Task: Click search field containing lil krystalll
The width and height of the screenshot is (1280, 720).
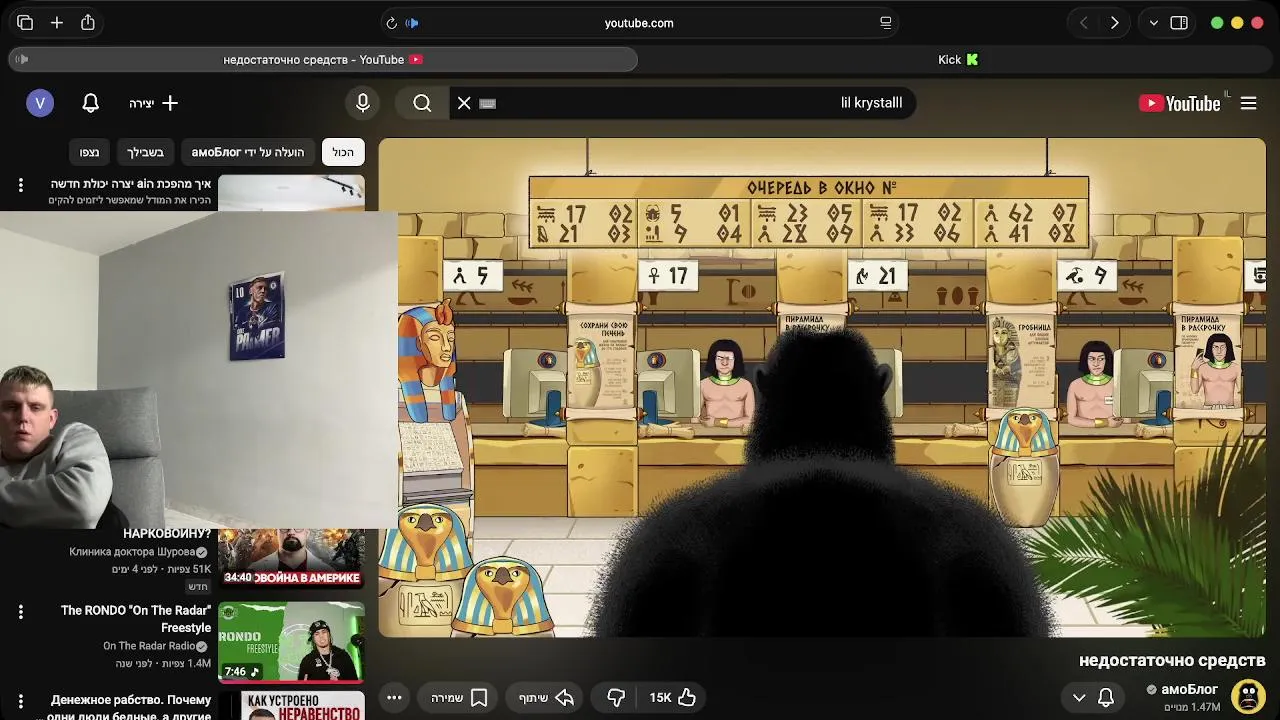Action: [700, 103]
